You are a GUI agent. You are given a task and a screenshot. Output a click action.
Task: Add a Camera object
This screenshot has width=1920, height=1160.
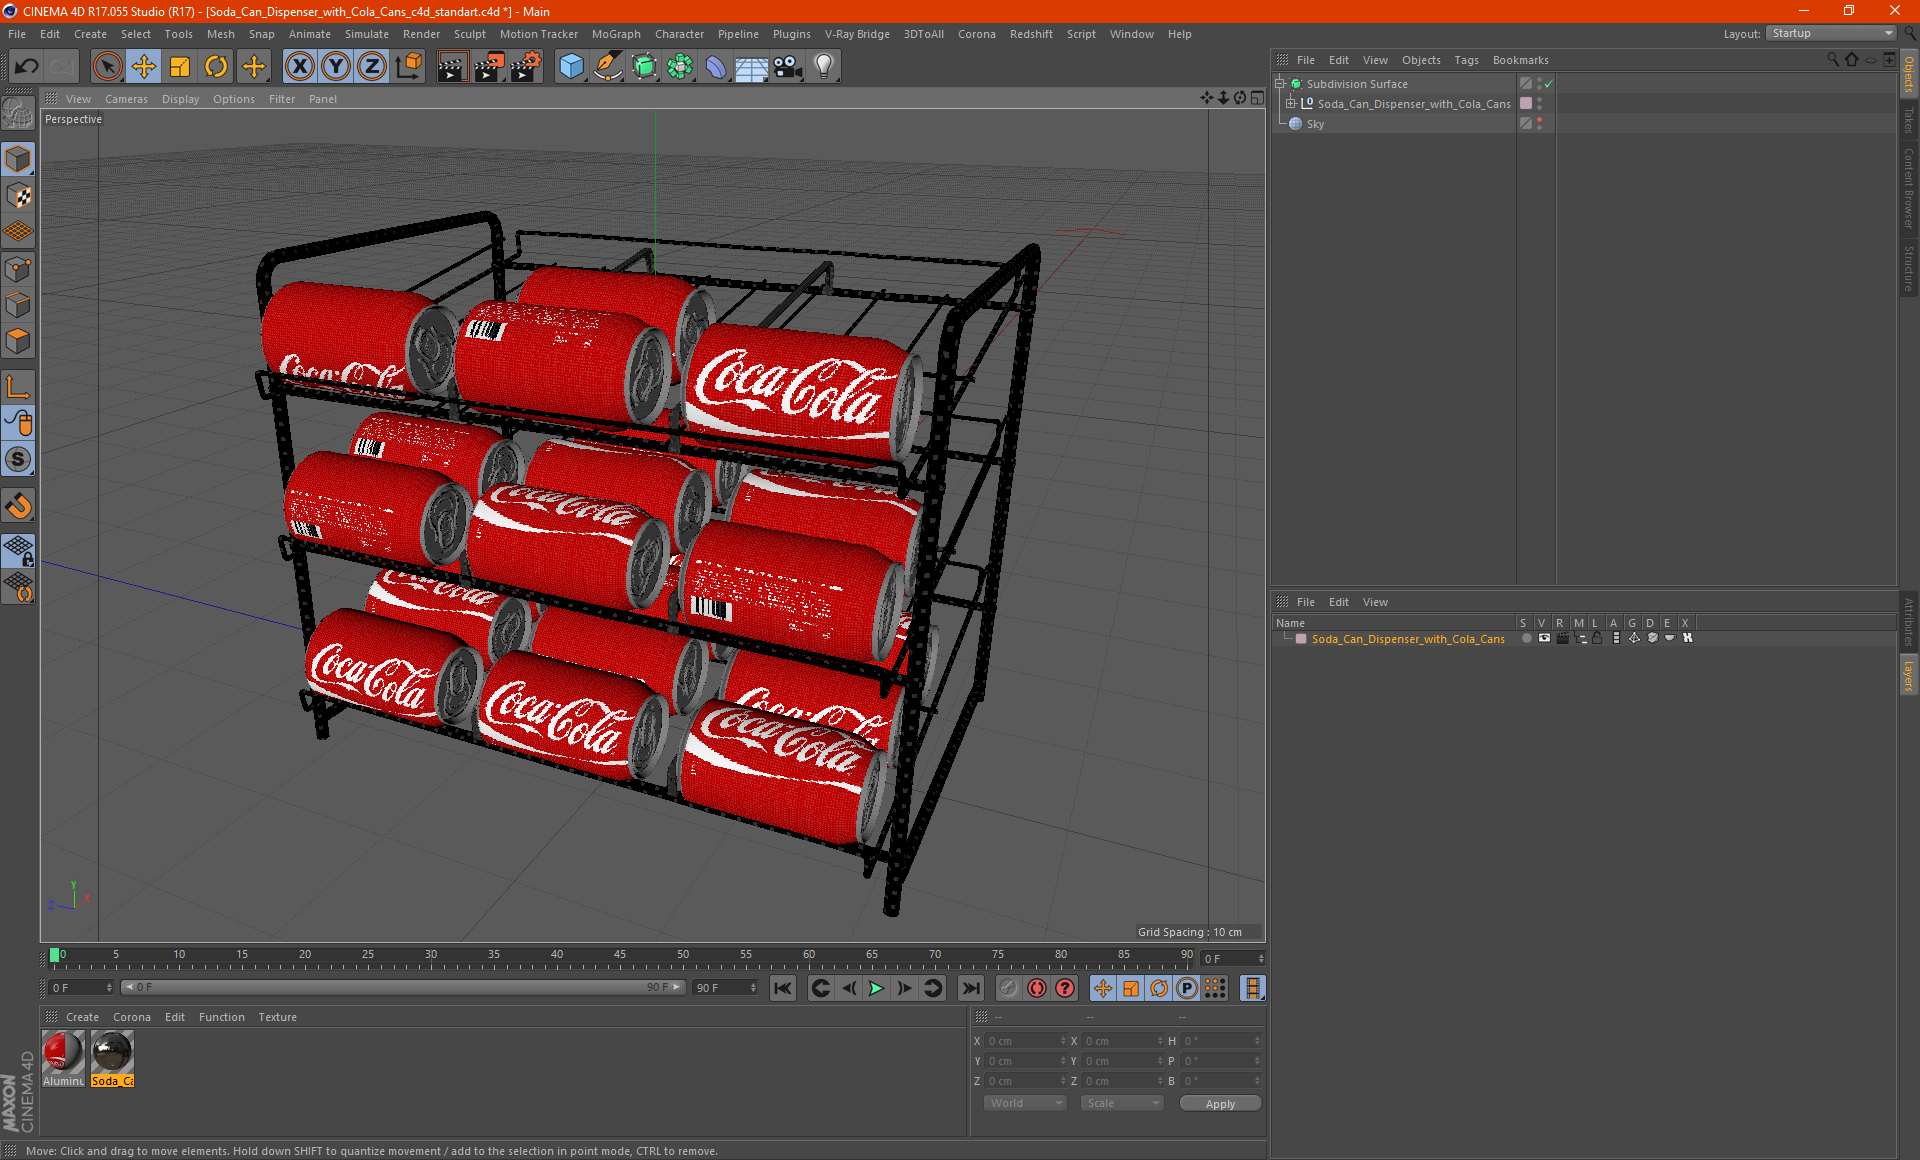tap(788, 67)
